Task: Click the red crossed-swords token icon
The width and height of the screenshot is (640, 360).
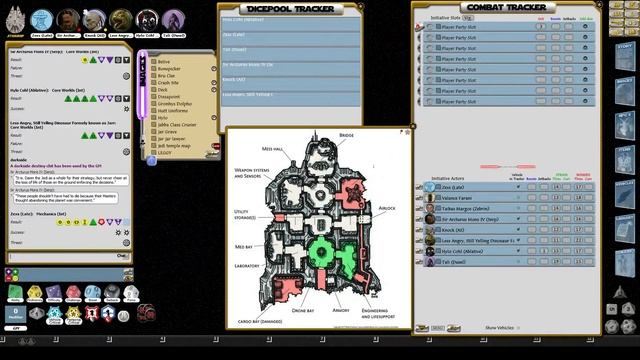Action: [92, 314]
